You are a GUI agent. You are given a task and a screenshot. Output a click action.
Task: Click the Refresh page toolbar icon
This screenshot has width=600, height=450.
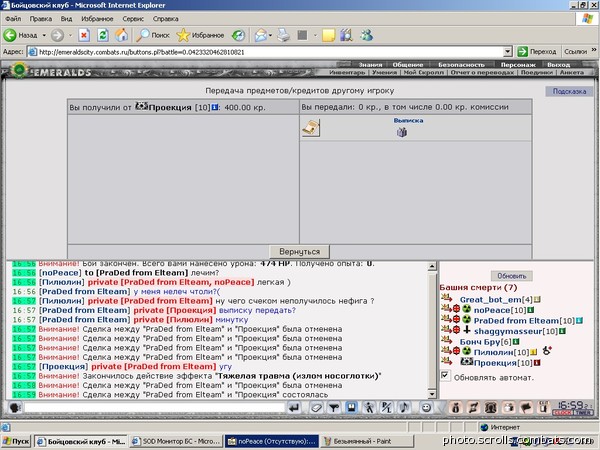click(x=103, y=35)
